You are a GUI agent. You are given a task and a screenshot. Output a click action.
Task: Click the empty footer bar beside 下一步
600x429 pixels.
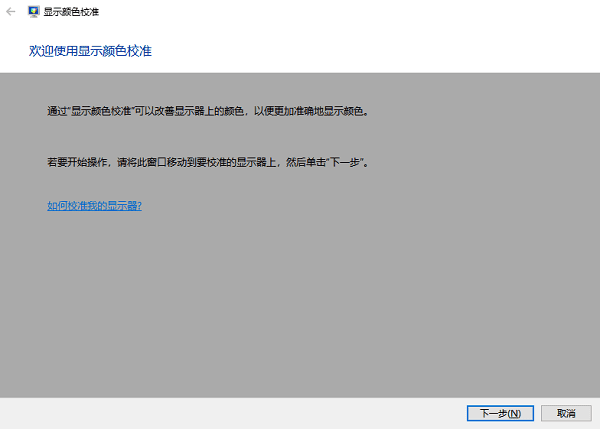(x=230, y=413)
